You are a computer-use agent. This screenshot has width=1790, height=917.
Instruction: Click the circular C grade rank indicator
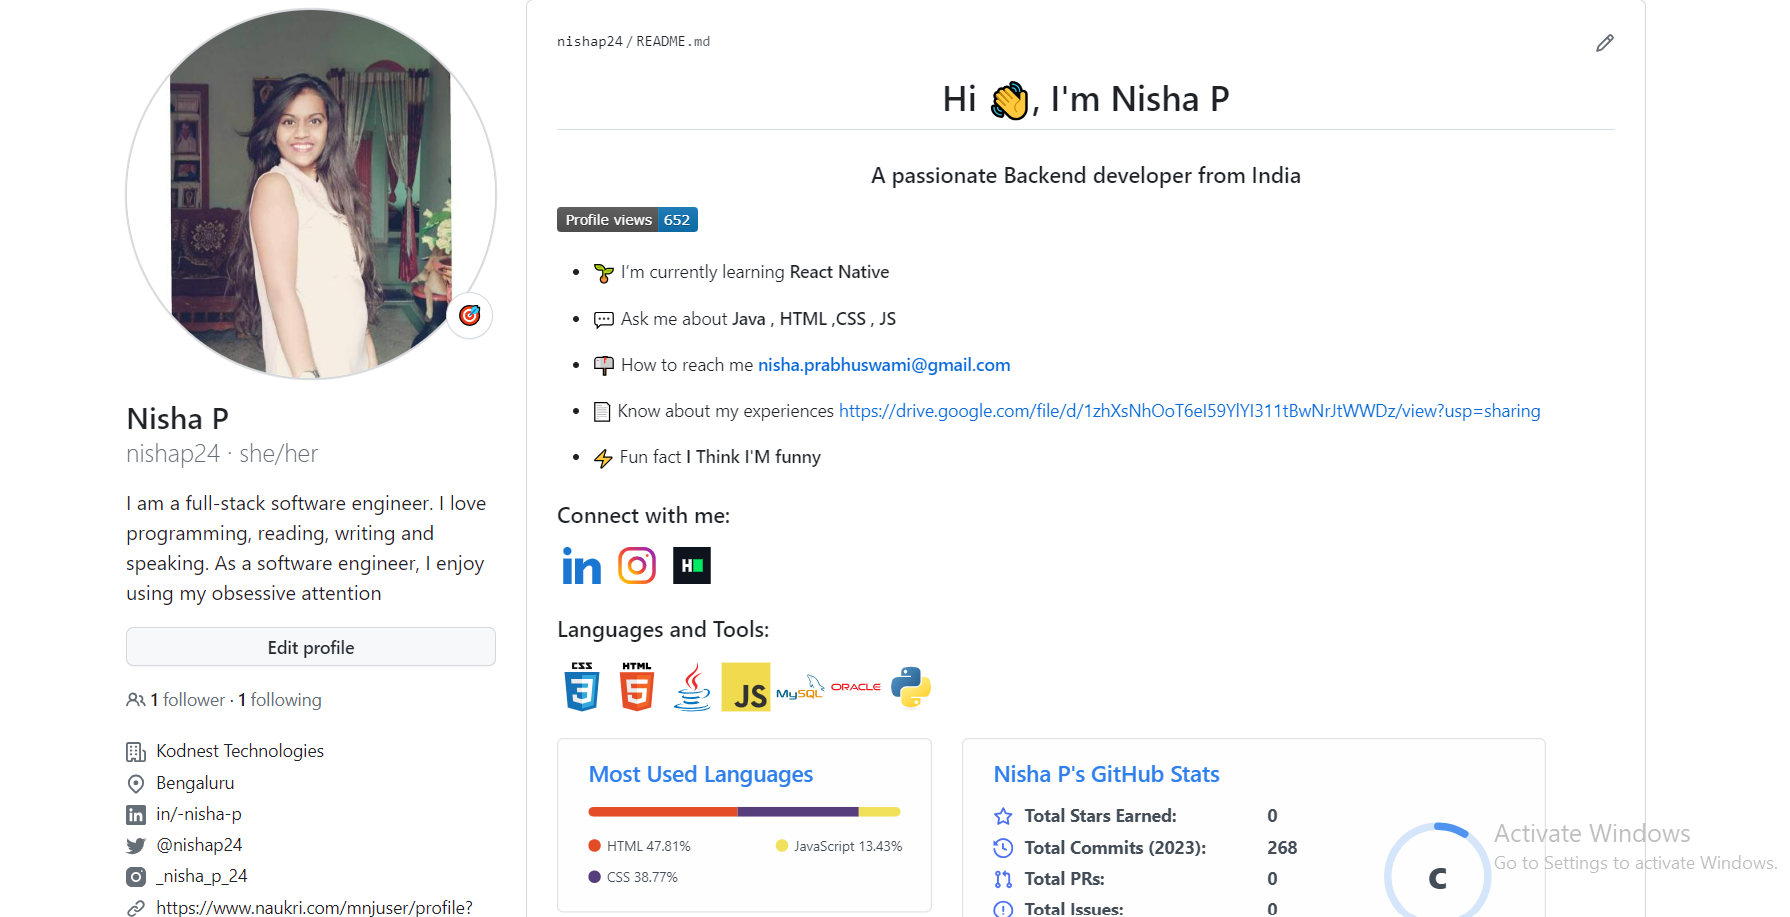click(x=1437, y=877)
